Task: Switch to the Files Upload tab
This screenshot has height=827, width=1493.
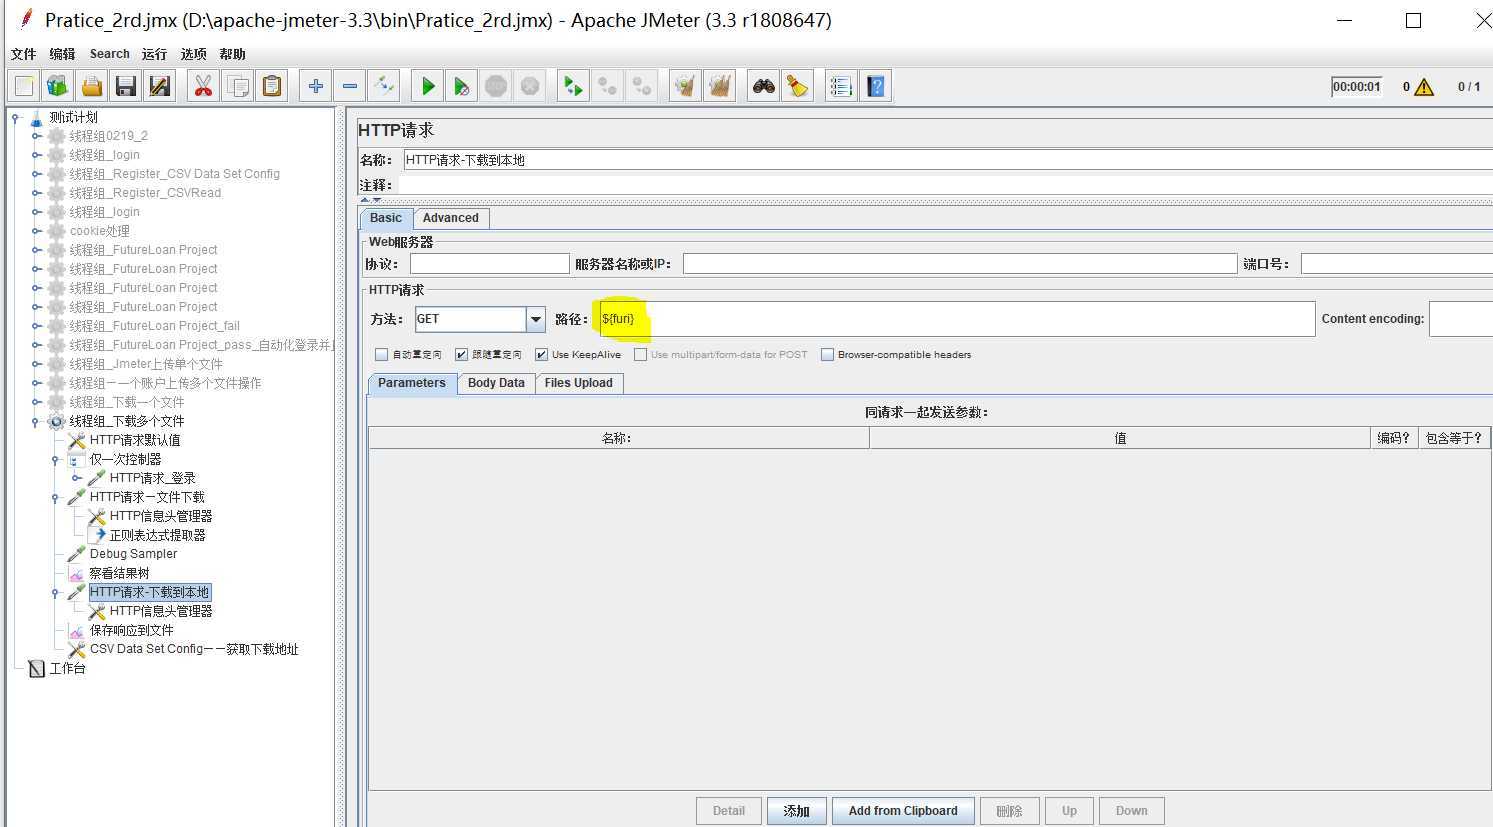Action: point(579,383)
